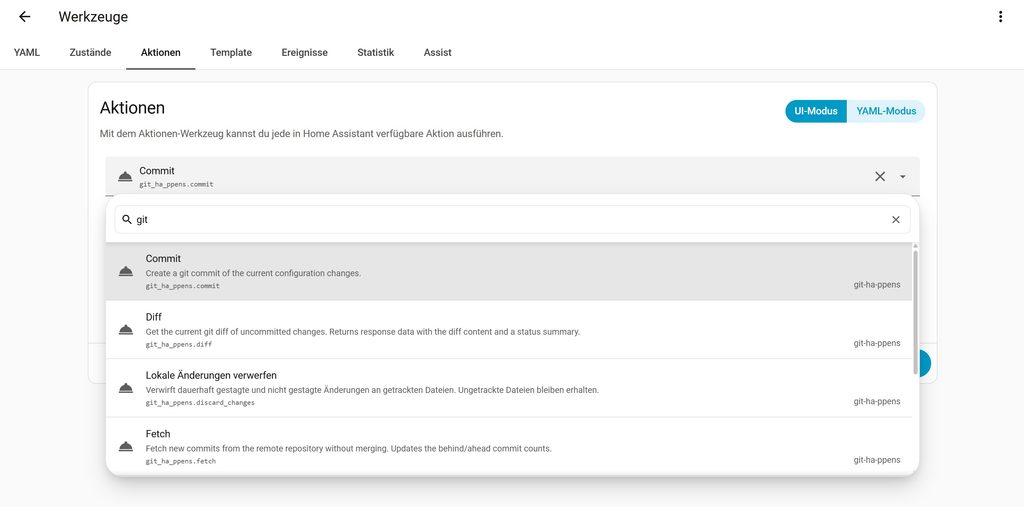Open the YAML tab
Viewport: 1024px width, 507px height.
(27, 52)
